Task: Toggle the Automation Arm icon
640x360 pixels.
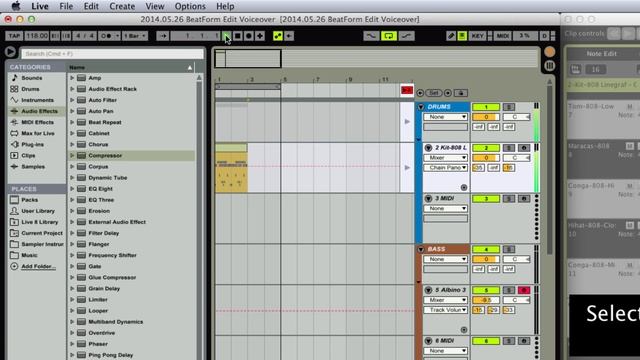Action: click(278, 36)
